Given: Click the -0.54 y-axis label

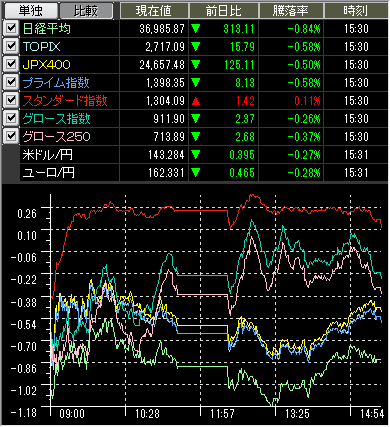Looking at the screenshot, I should click(x=24, y=324).
